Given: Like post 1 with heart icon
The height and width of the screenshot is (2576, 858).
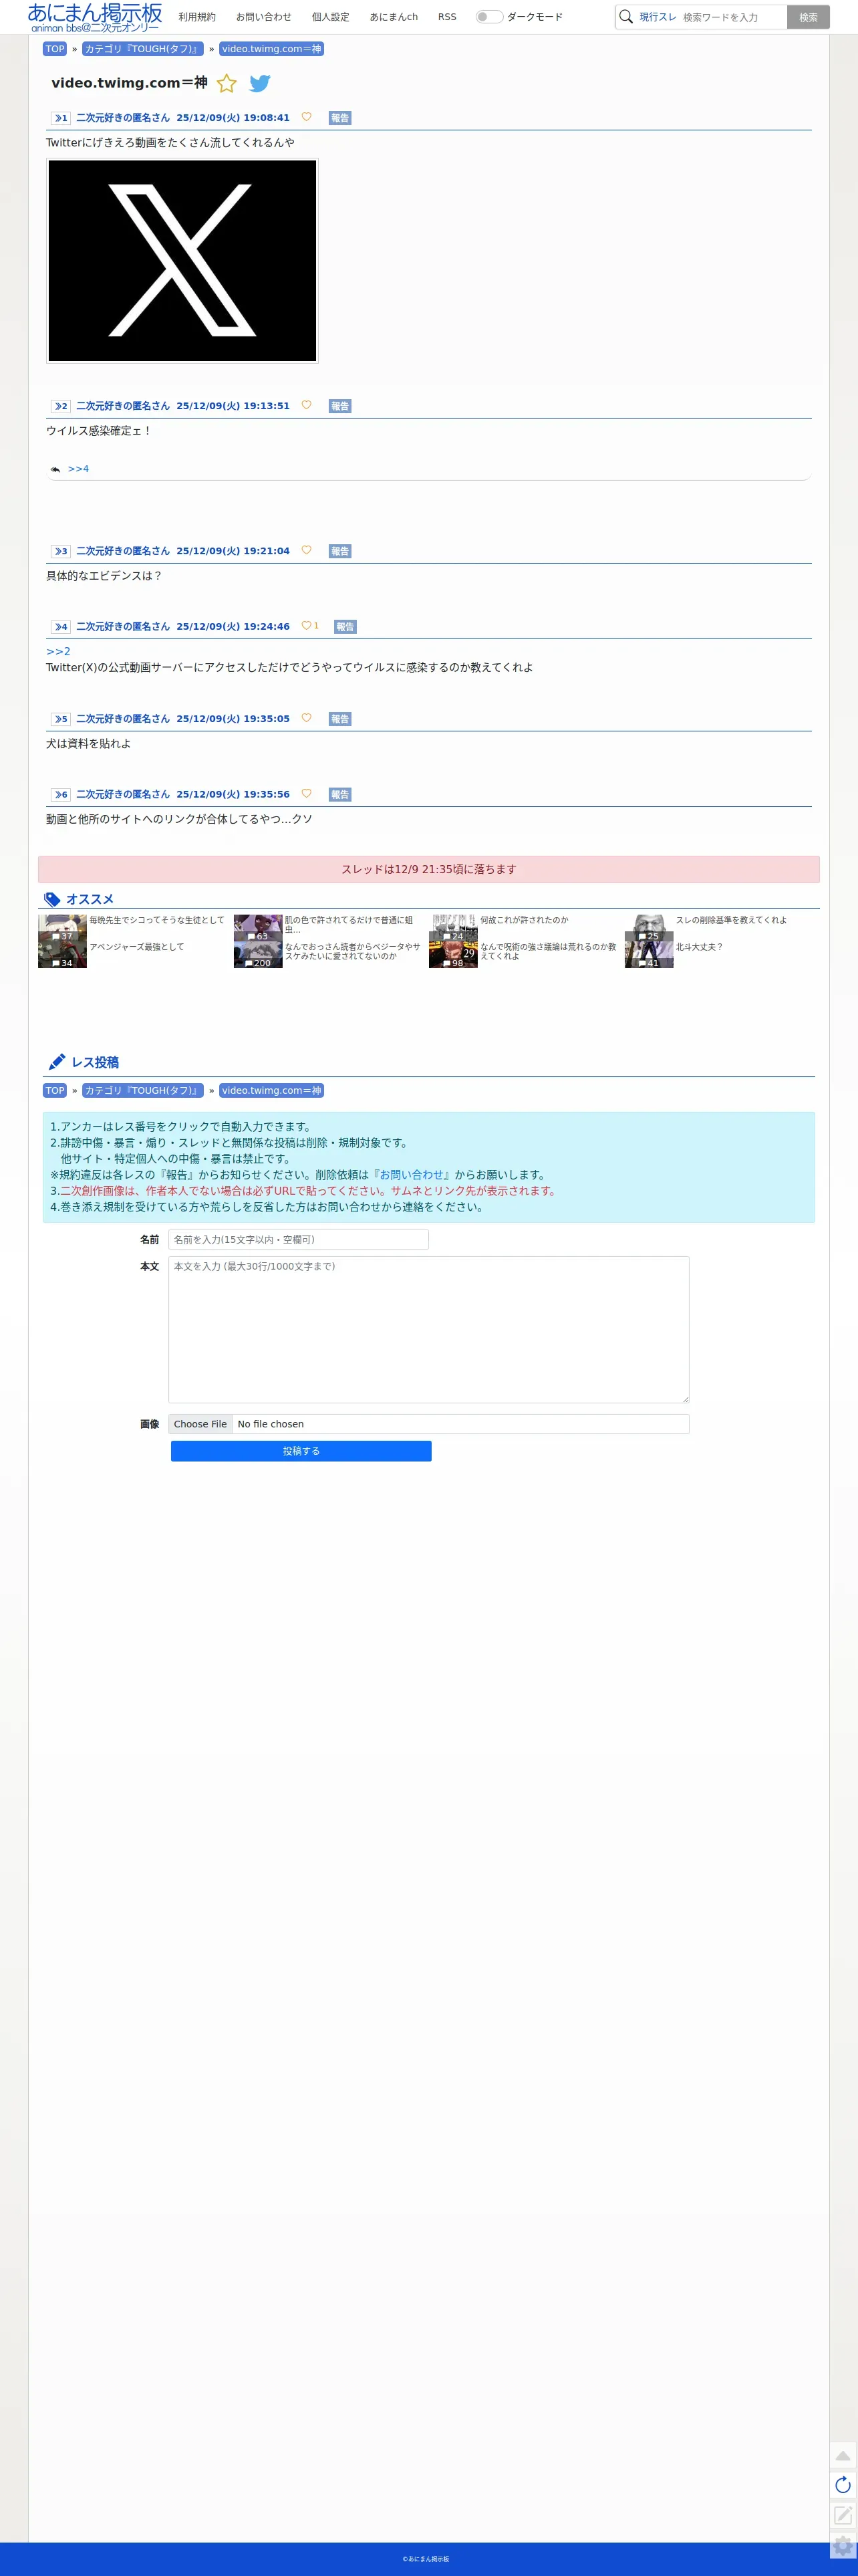Looking at the screenshot, I should coord(306,117).
